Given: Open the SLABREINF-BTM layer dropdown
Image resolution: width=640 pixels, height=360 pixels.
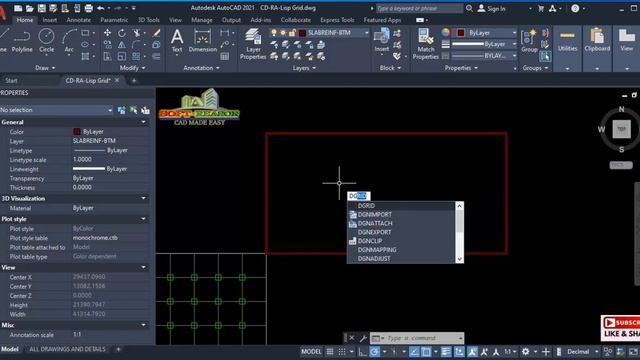Looking at the screenshot, I should pyautogui.click(x=366, y=33).
